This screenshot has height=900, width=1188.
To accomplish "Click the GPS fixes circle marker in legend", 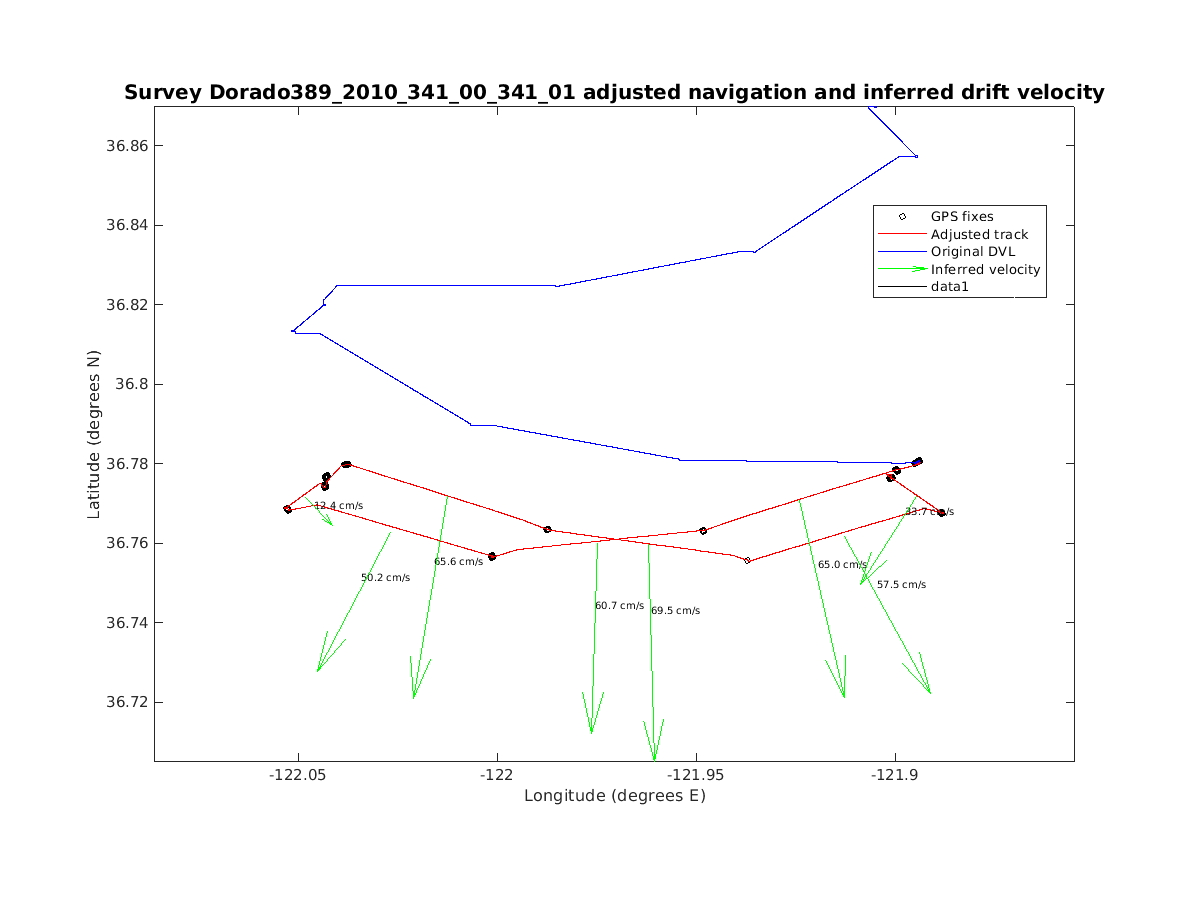I will click(x=902, y=216).
